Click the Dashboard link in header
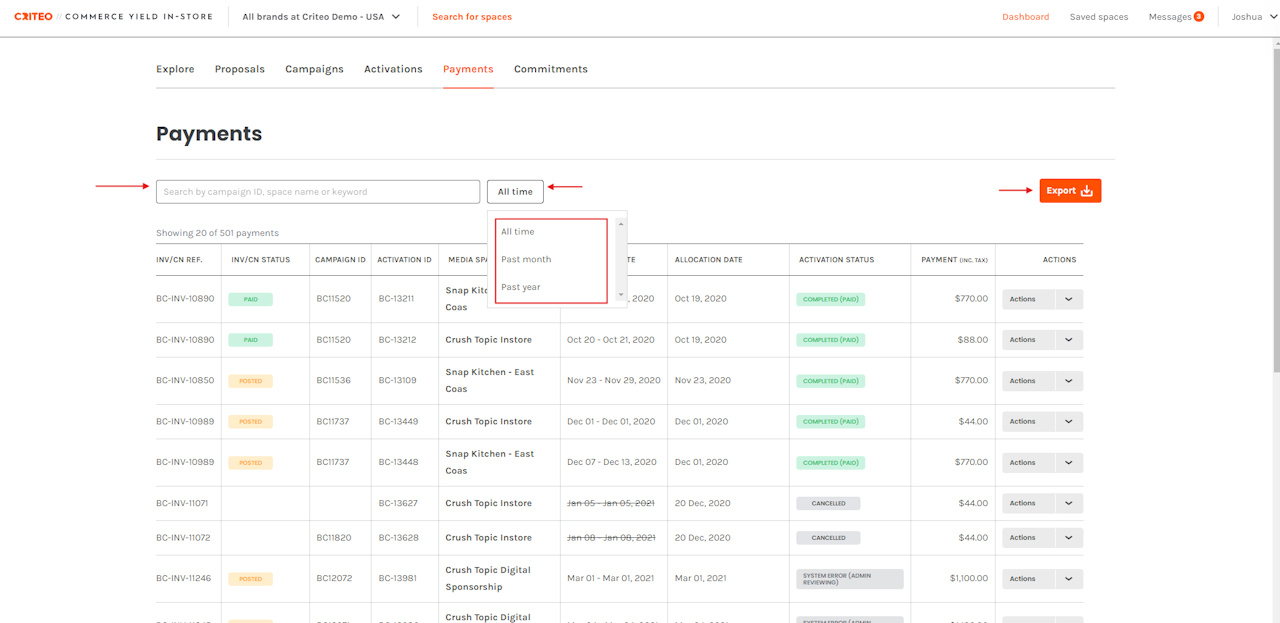The height and width of the screenshot is (623, 1280). 1025,17
